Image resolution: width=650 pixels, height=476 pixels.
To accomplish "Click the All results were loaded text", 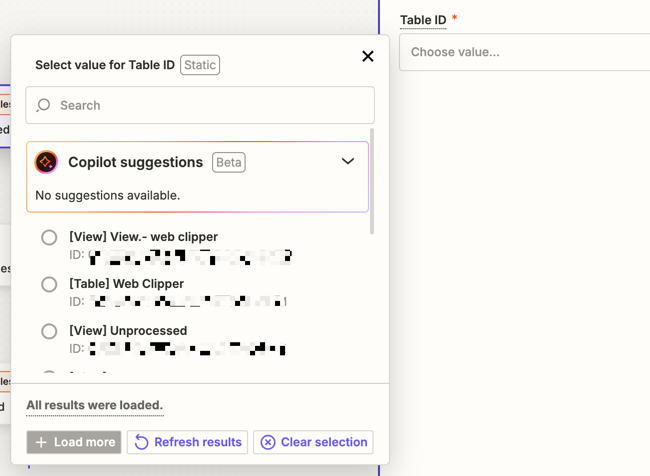I will pos(94,405).
